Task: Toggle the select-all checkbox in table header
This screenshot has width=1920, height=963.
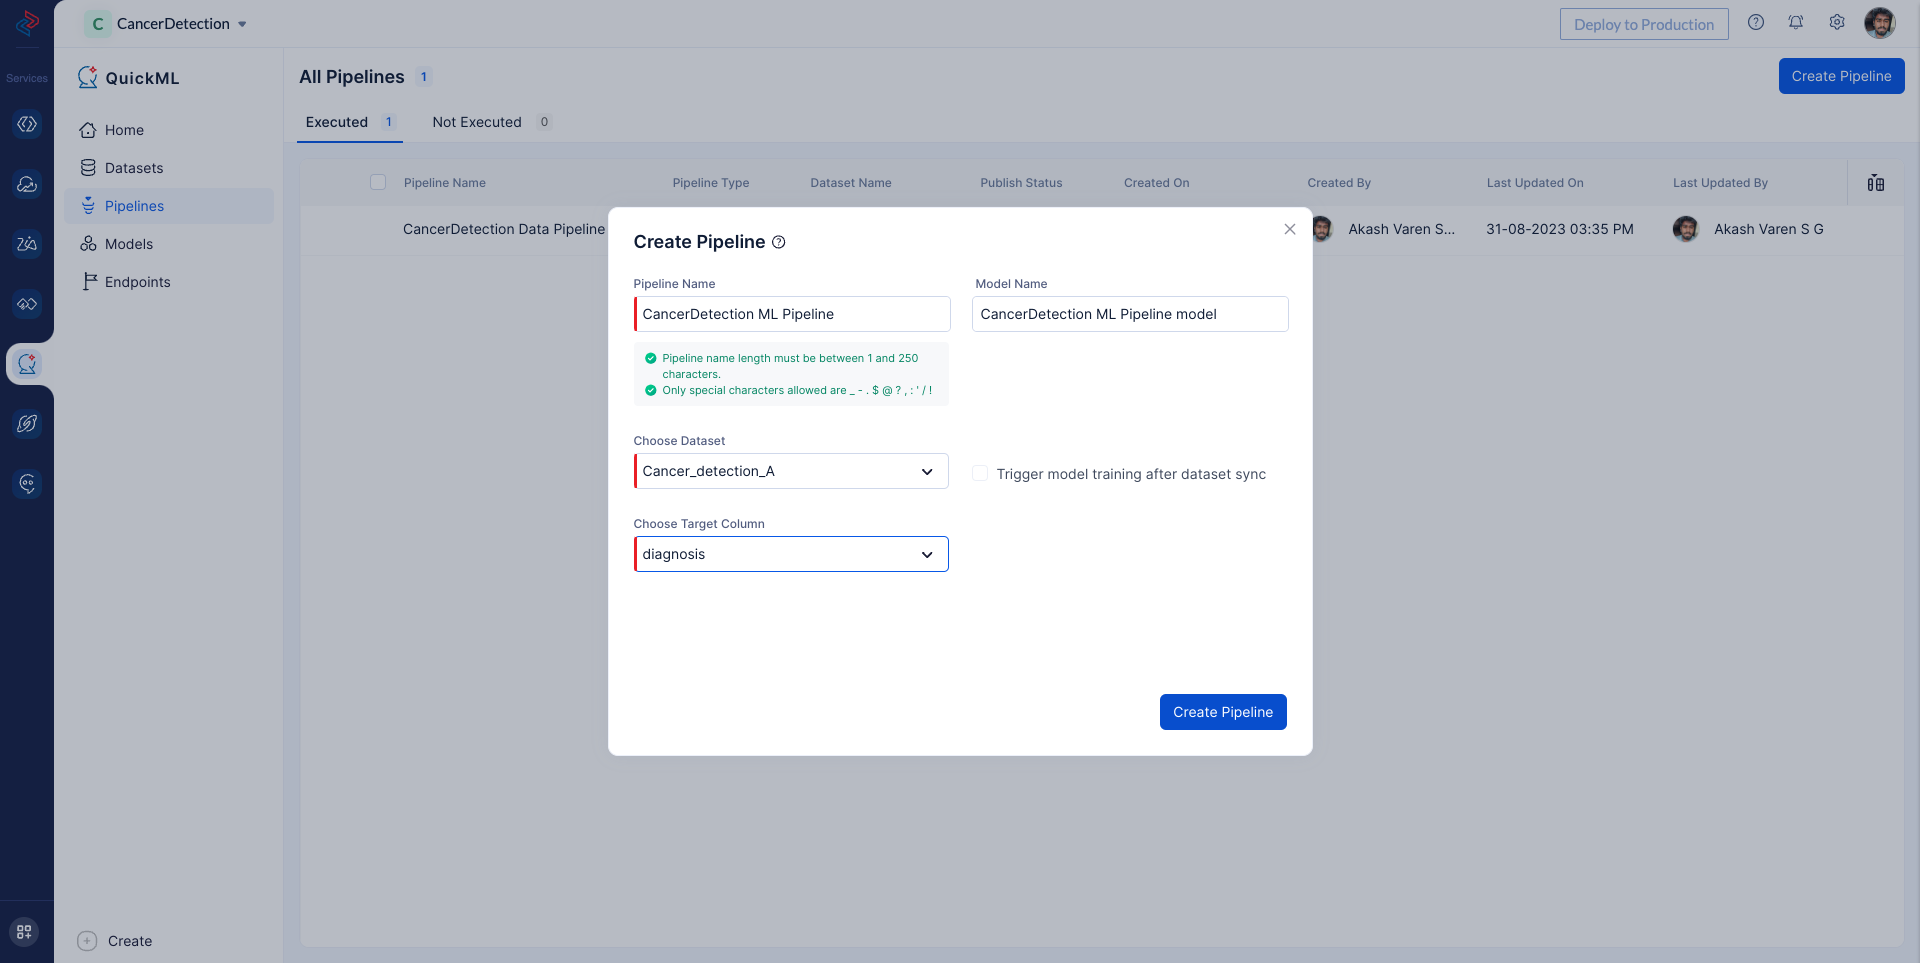Action: pyautogui.click(x=378, y=182)
